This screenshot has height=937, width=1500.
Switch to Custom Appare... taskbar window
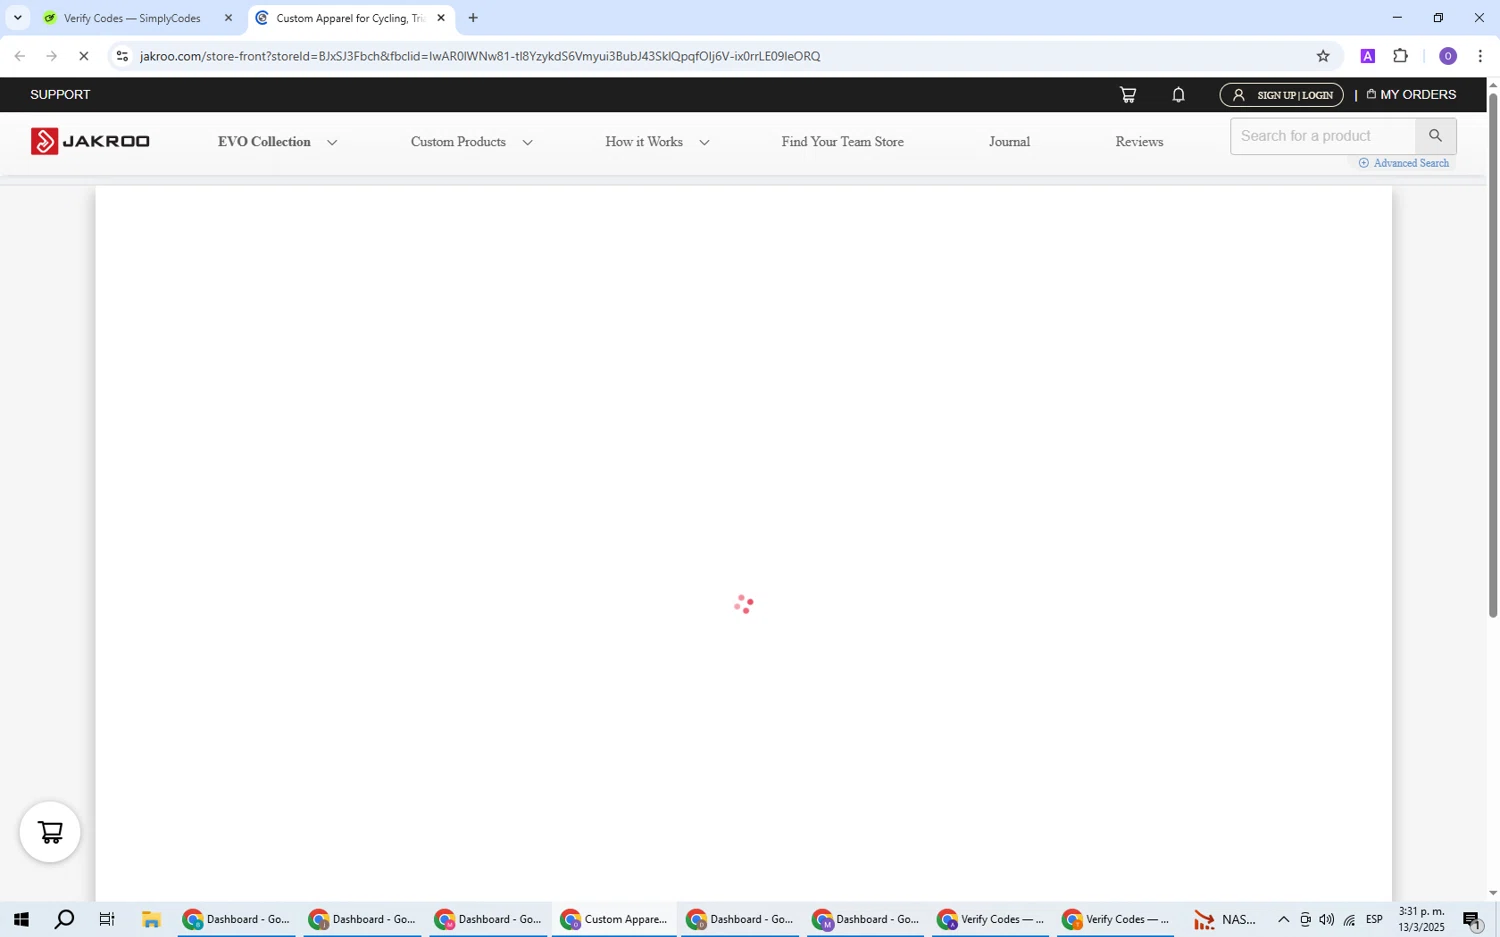click(614, 920)
